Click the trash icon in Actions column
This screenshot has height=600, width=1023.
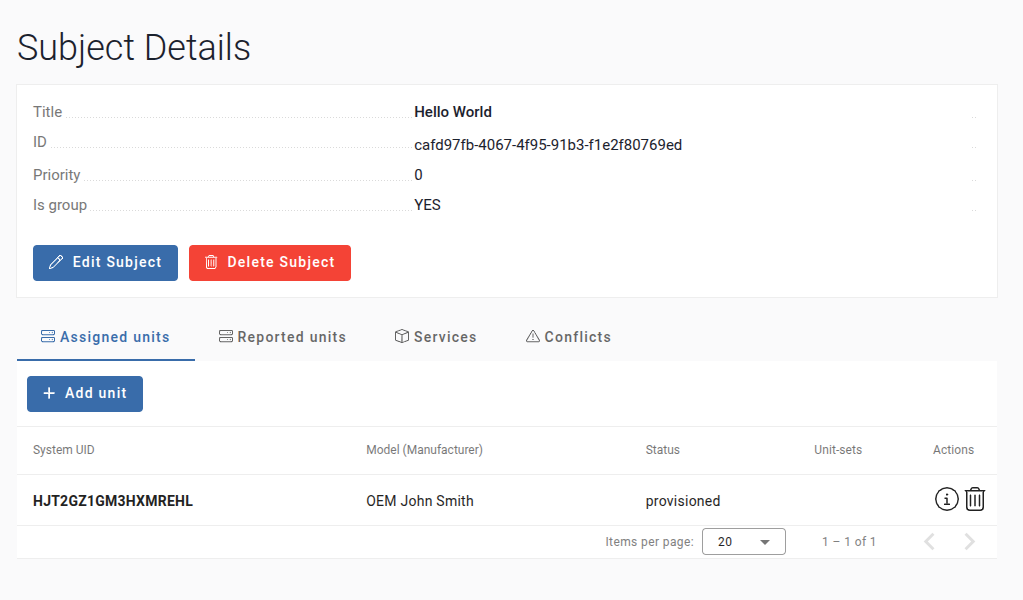point(975,499)
